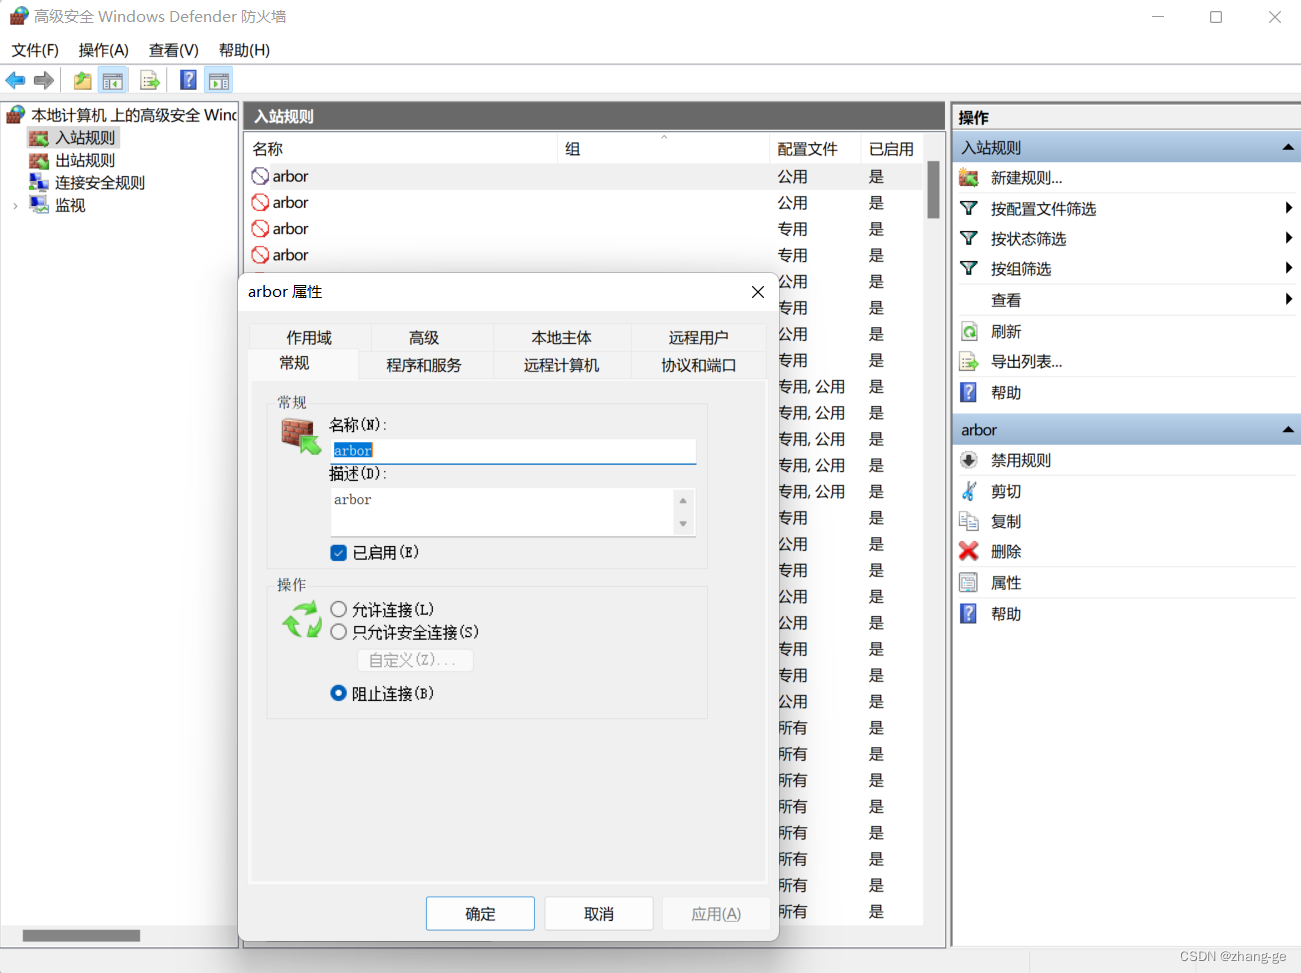
Task: Close the arbor 属性 dialog
Action: click(758, 292)
